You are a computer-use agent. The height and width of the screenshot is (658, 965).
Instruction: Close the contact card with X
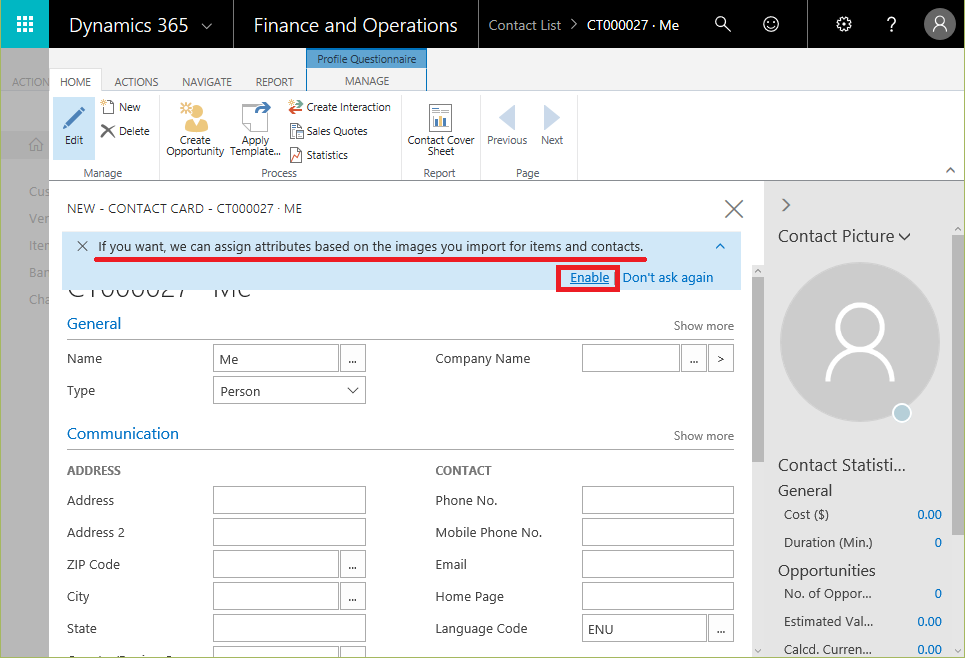(734, 209)
